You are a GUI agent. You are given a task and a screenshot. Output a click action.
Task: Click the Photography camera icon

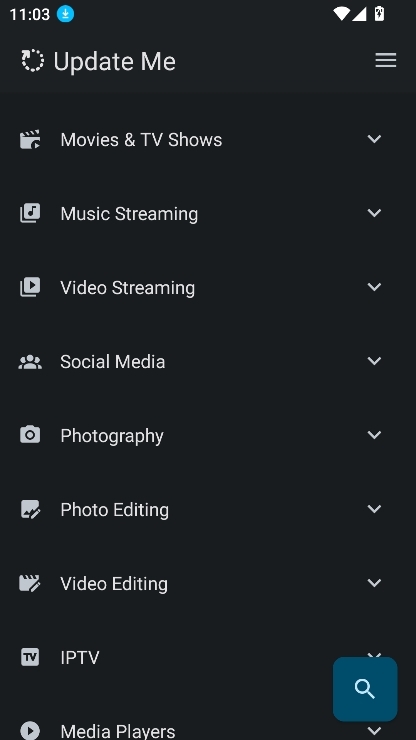(30, 435)
